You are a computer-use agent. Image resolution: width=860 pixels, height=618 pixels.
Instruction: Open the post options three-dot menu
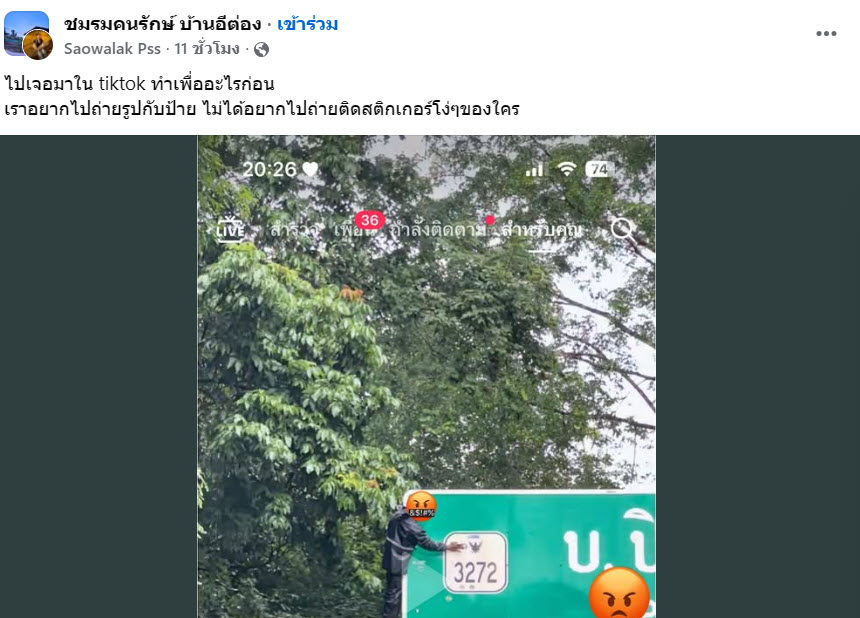(826, 33)
